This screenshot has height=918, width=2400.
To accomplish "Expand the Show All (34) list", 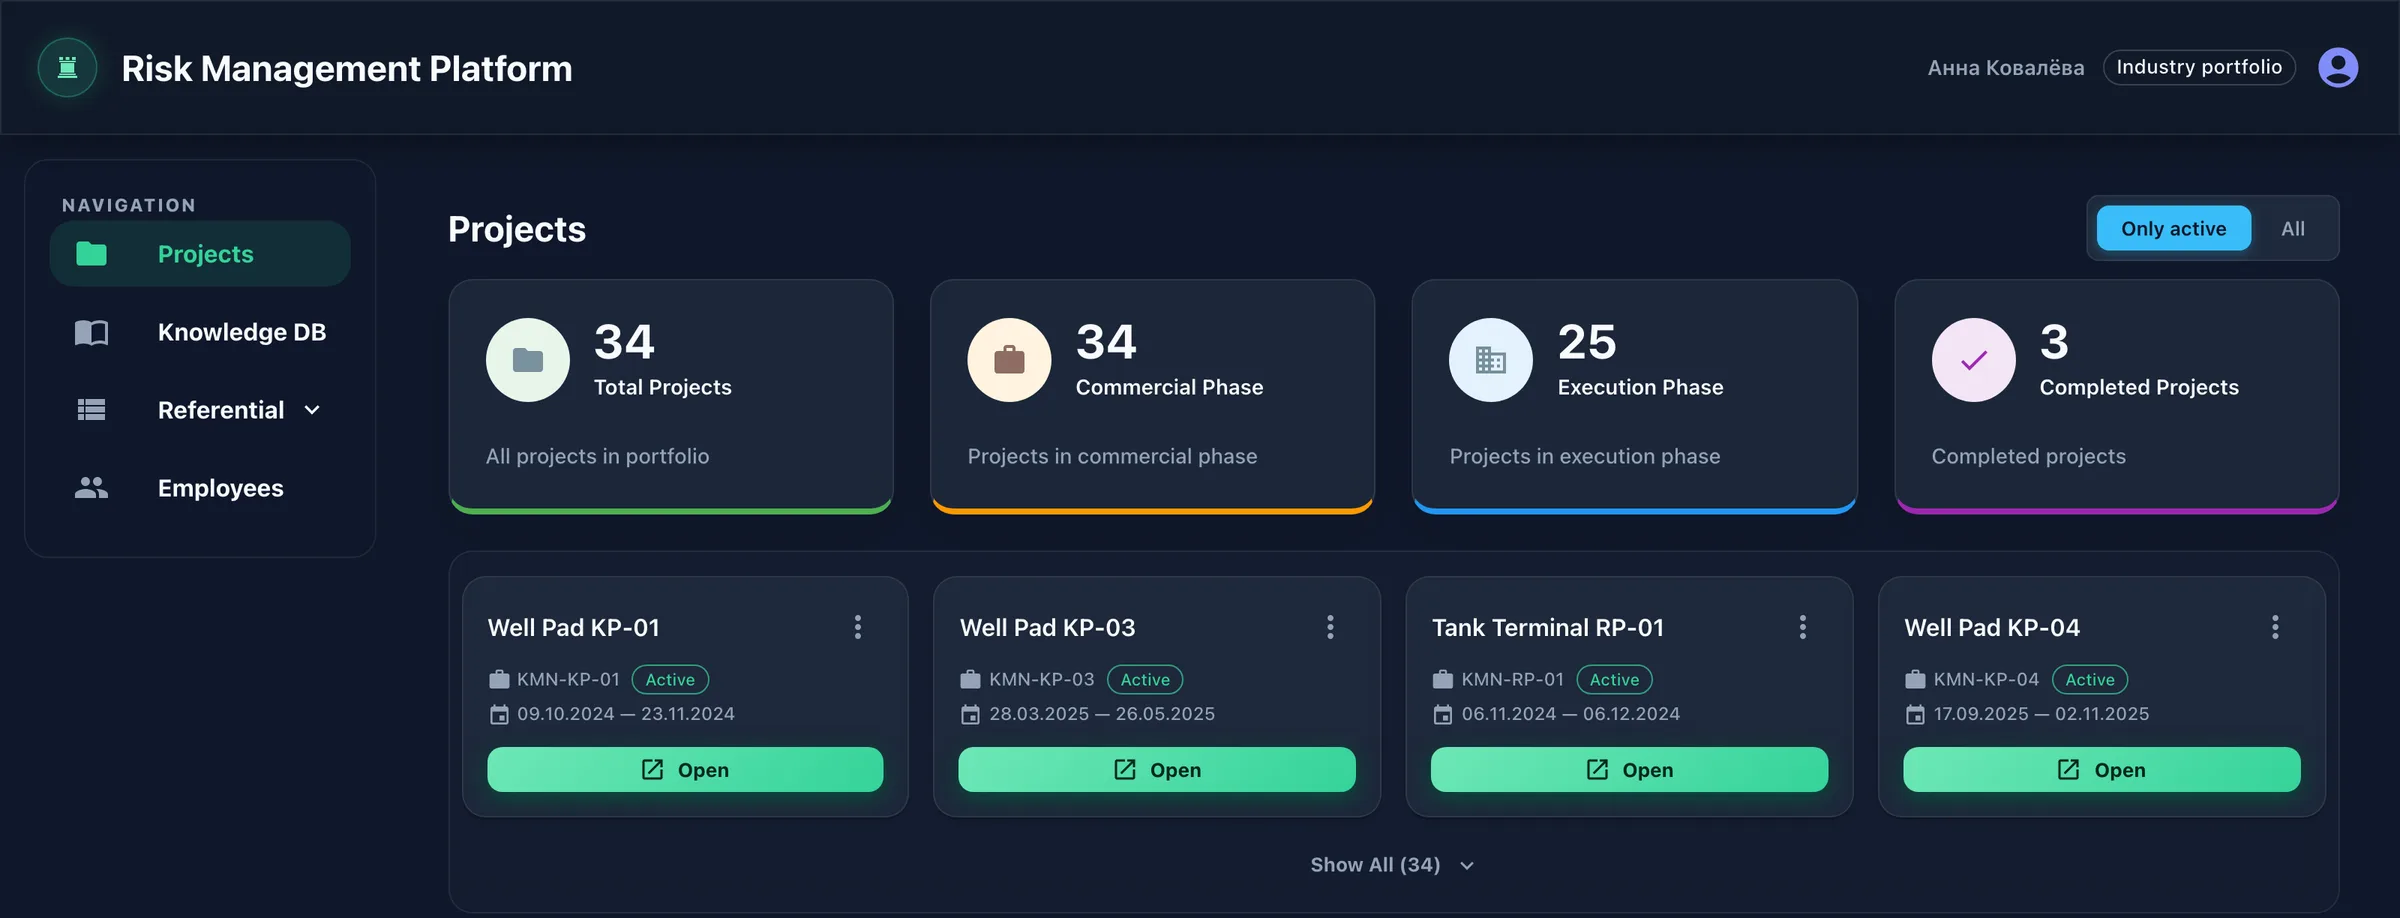I will pyautogui.click(x=1392, y=865).
